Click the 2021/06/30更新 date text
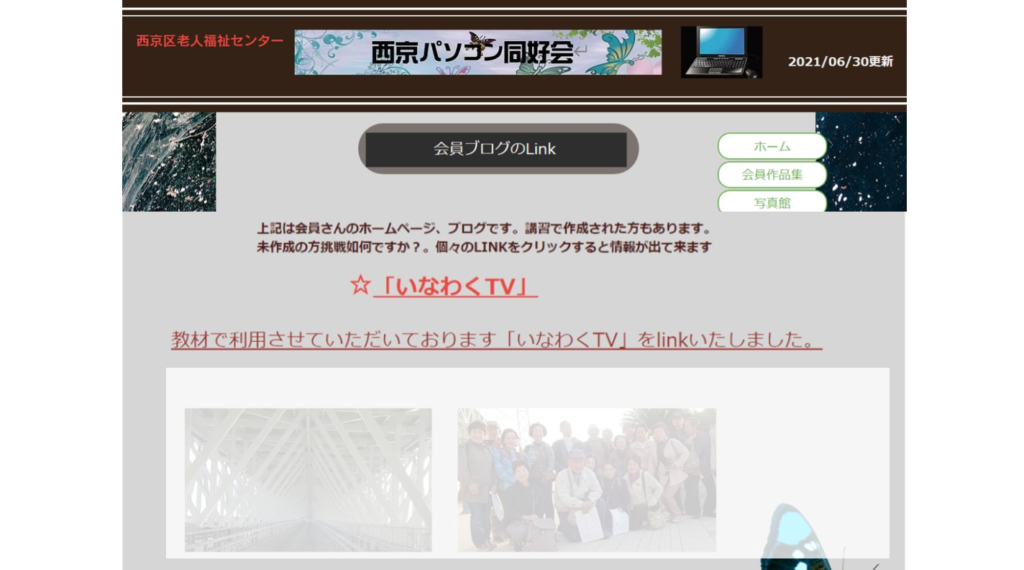The image size is (1024, 570). coord(840,61)
